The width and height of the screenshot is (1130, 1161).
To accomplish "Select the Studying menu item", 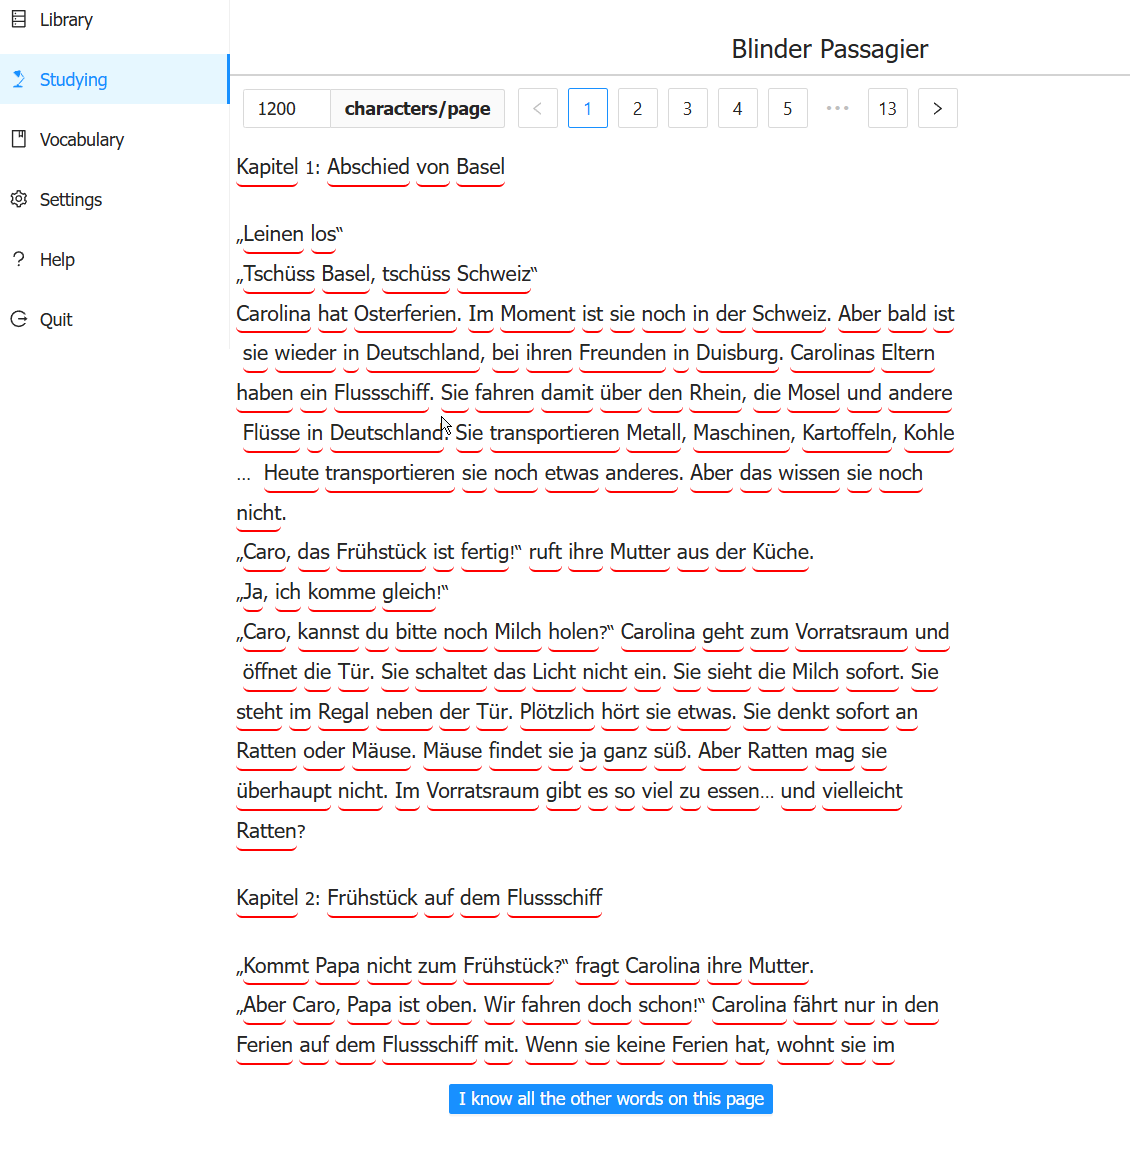I will [115, 79].
